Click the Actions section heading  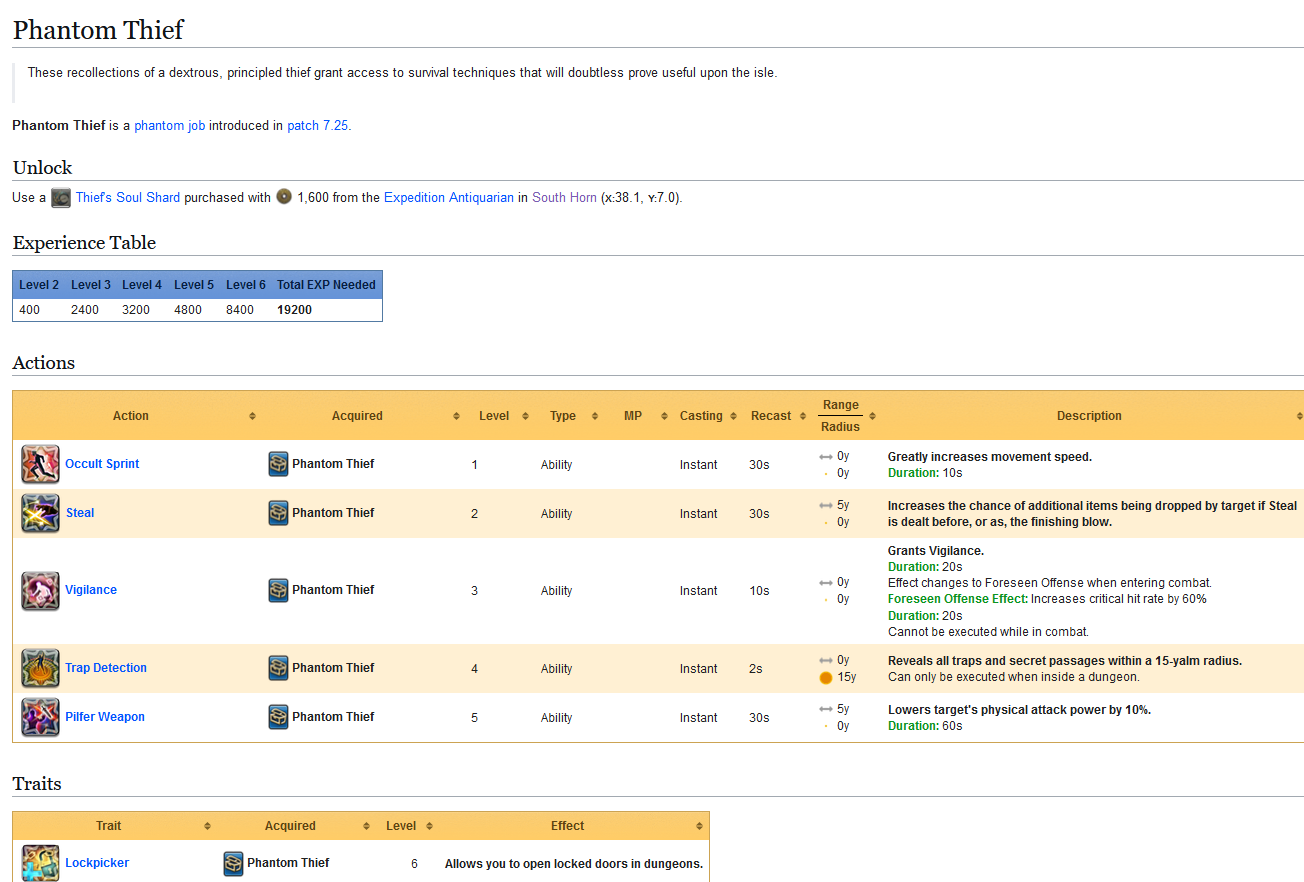[43, 362]
